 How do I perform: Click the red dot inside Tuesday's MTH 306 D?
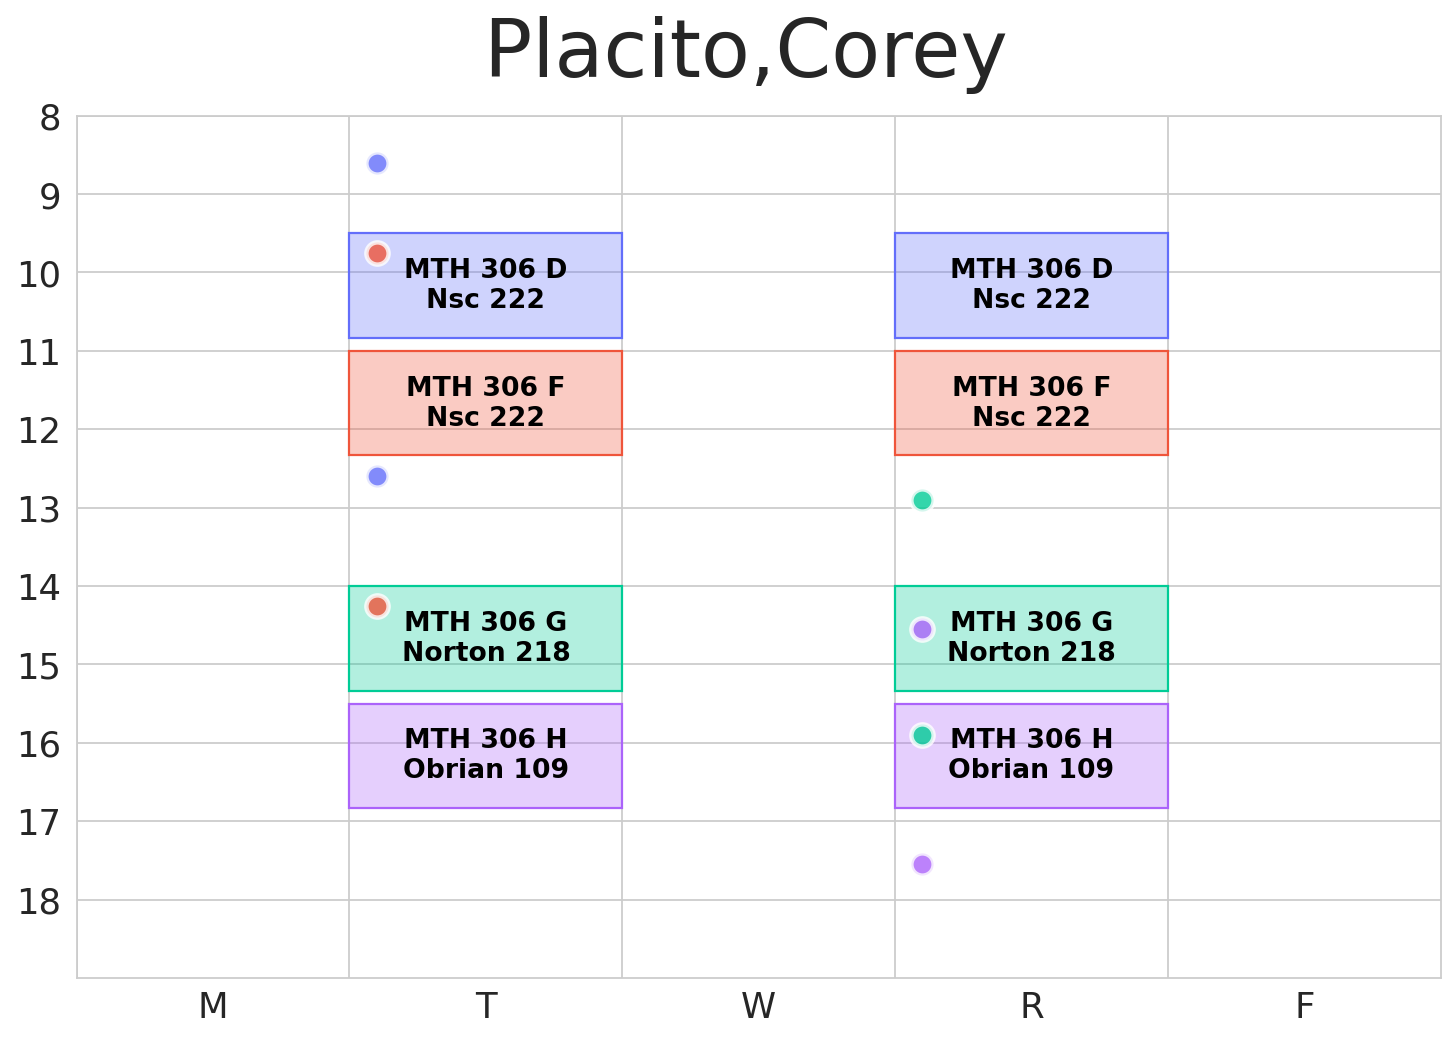(x=377, y=253)
